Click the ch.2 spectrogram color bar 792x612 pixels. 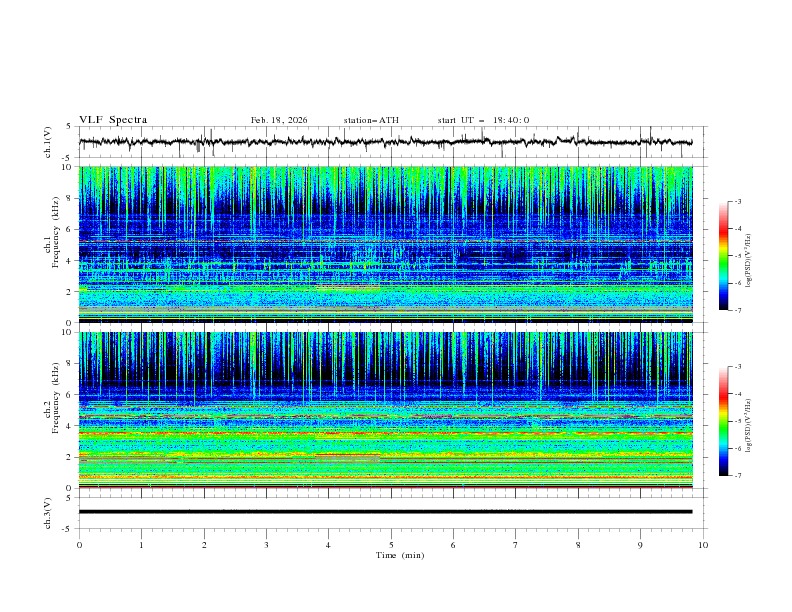724,421
